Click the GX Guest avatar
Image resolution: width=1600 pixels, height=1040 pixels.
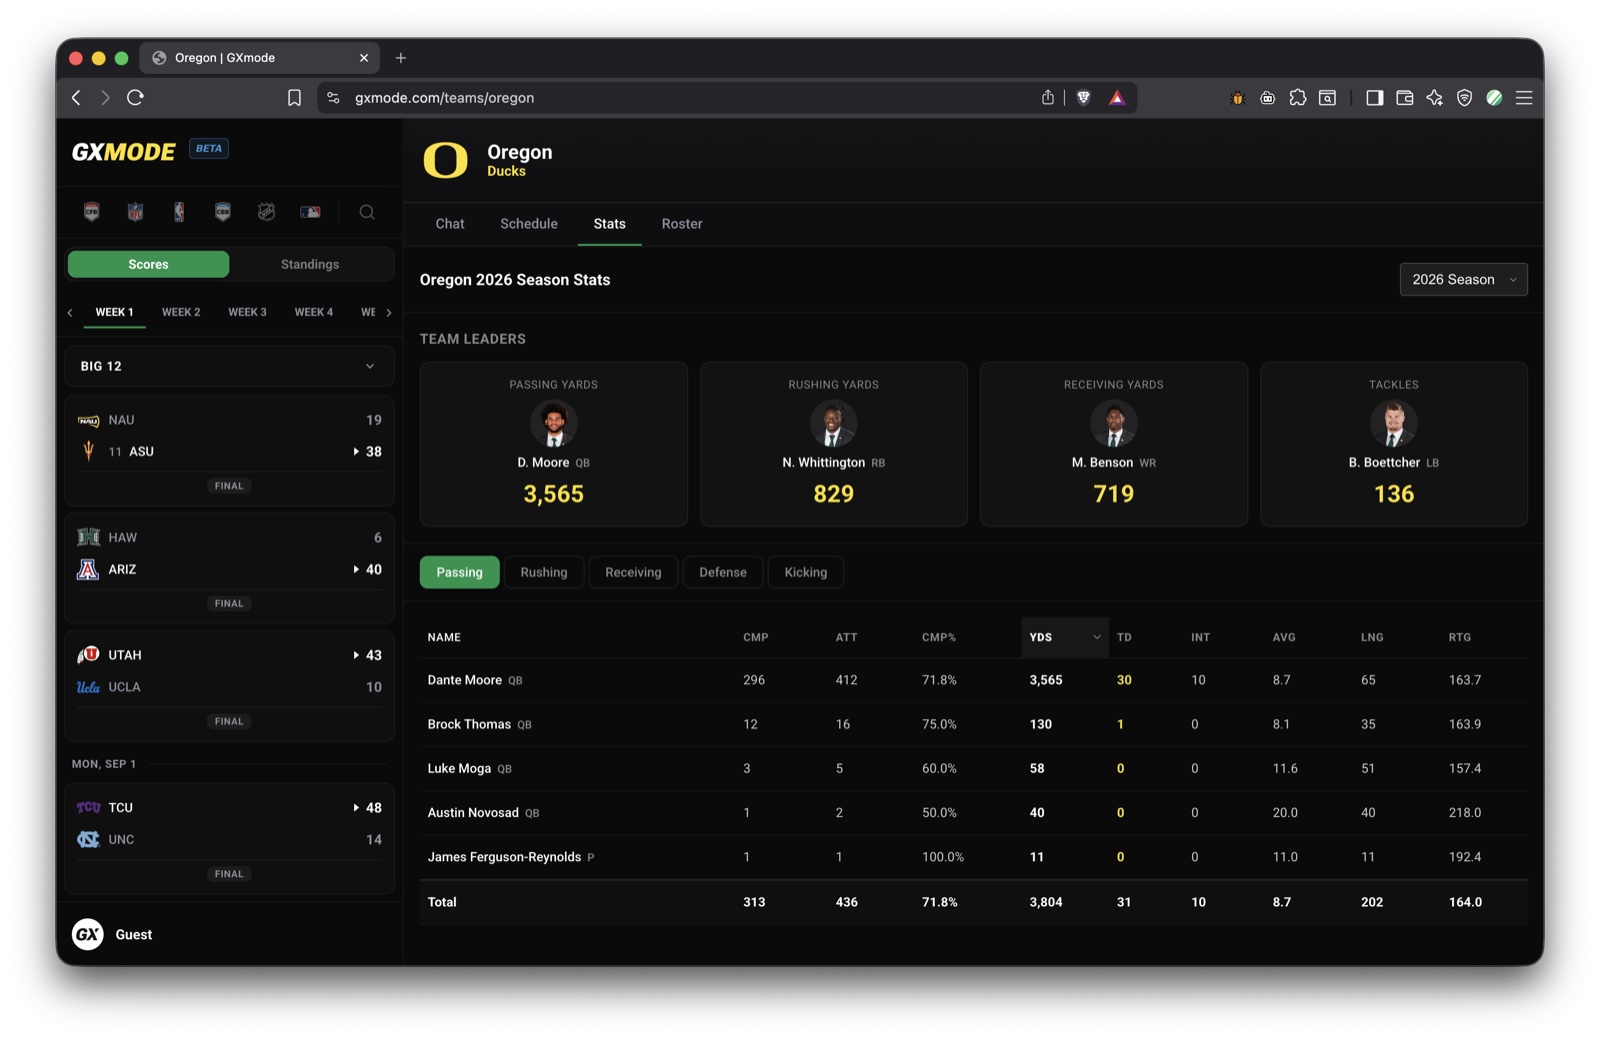click(88, 934)
